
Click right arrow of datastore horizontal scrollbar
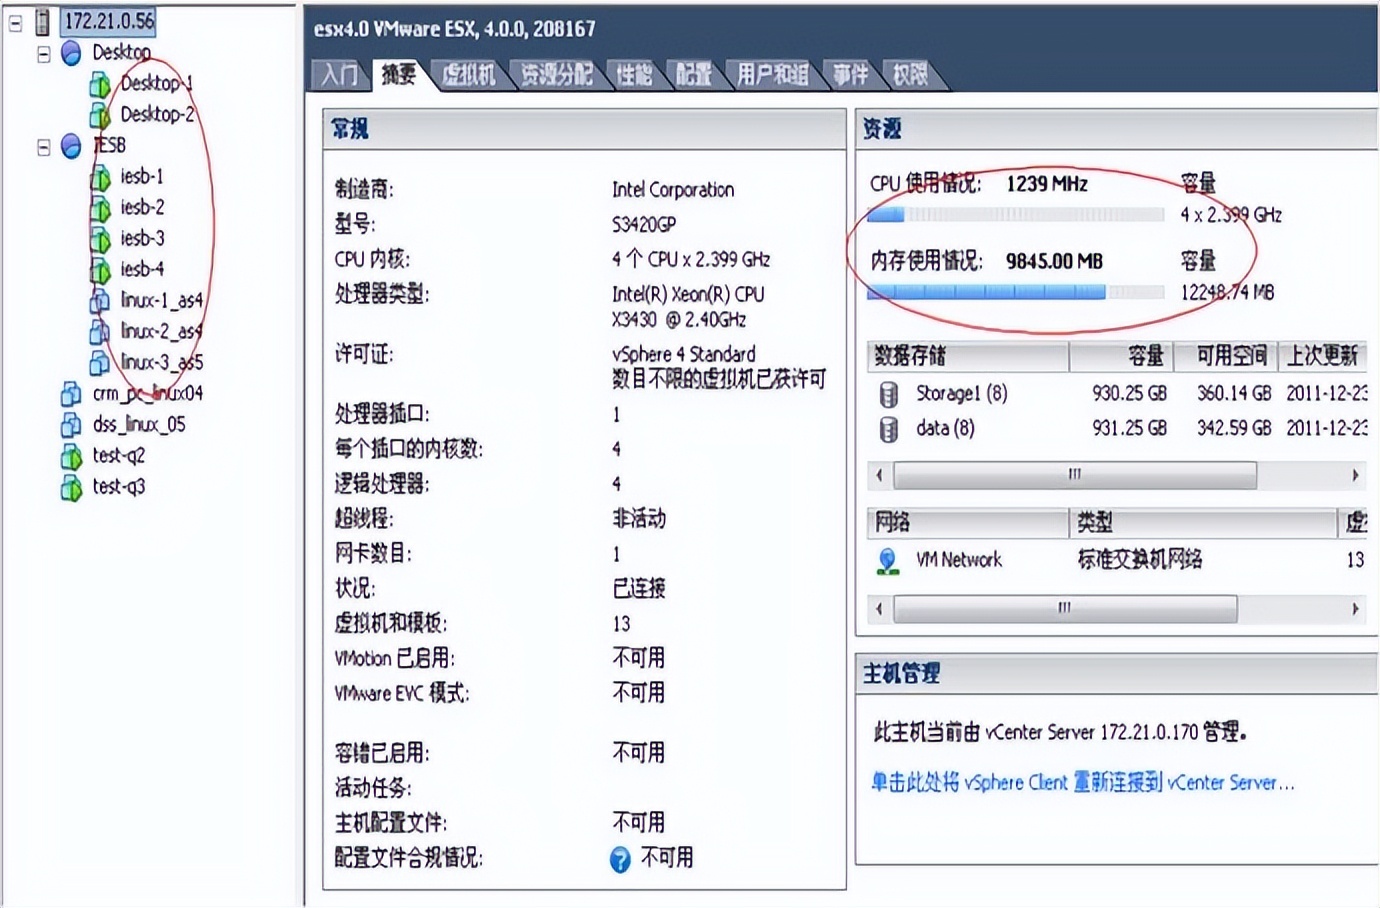tap(1355, 475)
